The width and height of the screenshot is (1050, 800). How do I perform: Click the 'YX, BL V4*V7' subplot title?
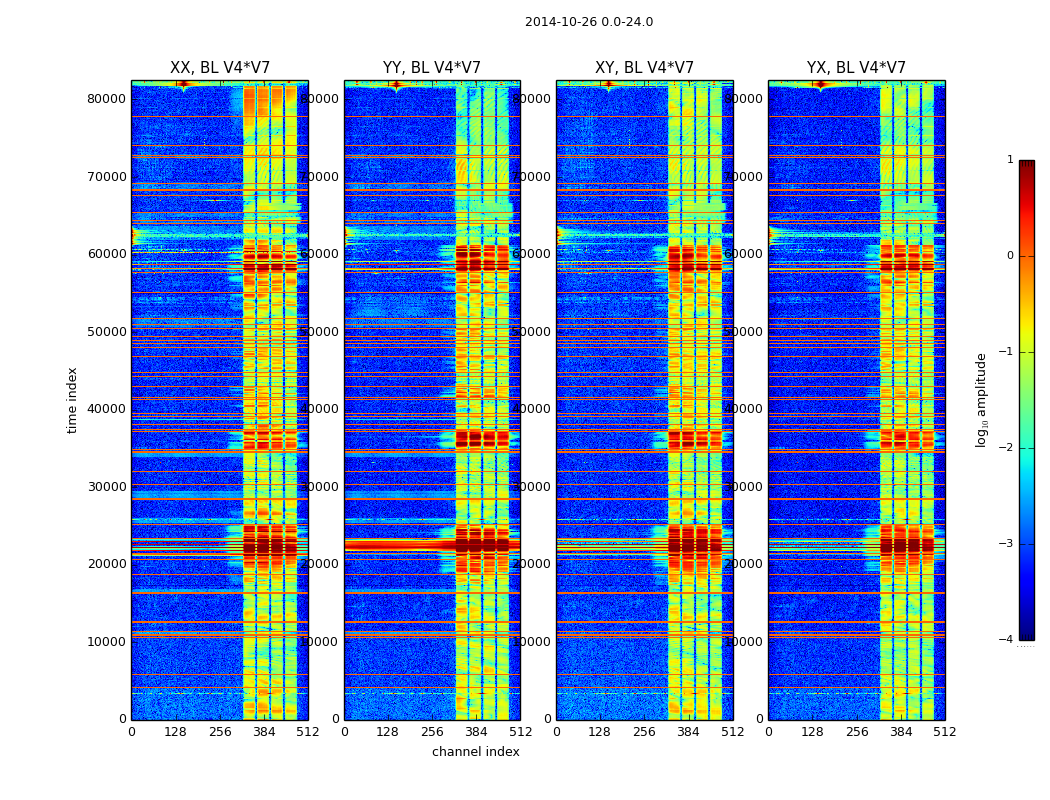click(856, 68)
